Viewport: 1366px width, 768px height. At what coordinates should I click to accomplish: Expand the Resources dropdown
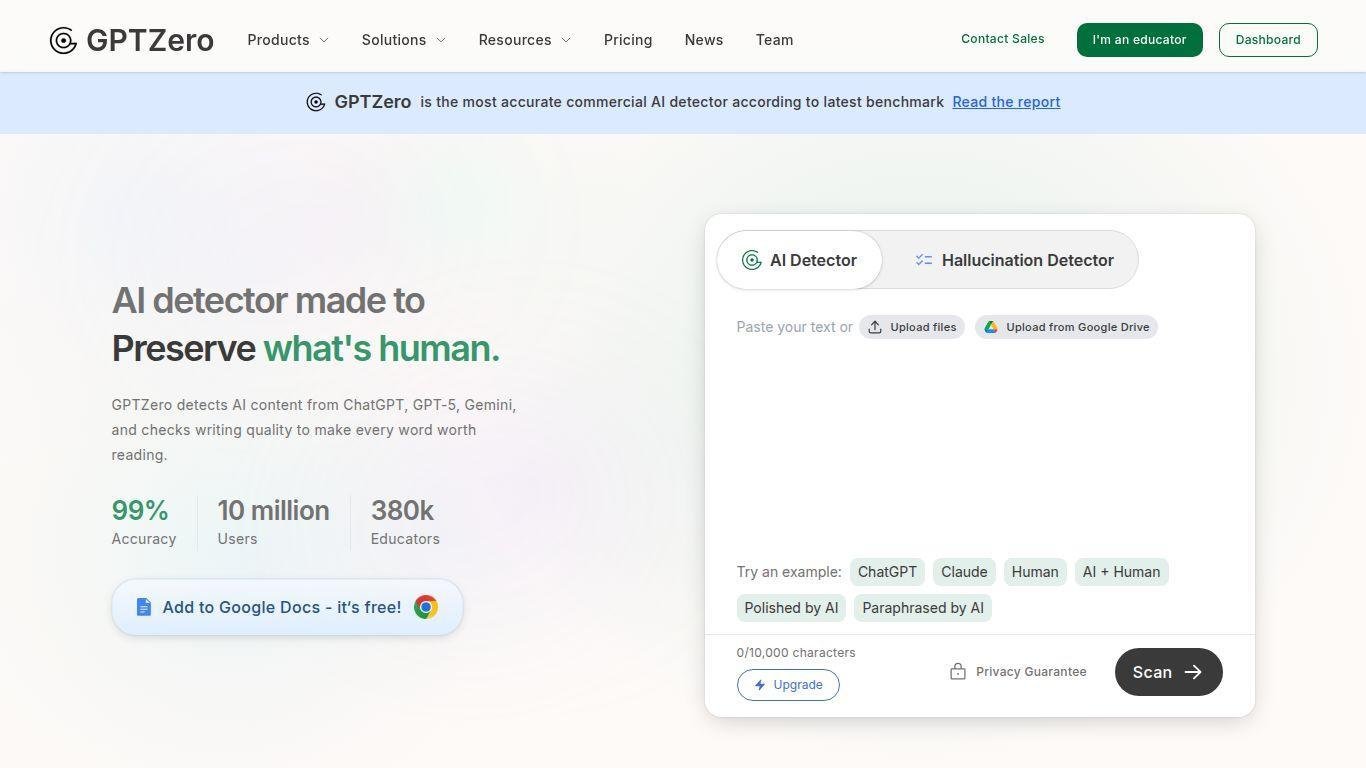pos(524,40)
